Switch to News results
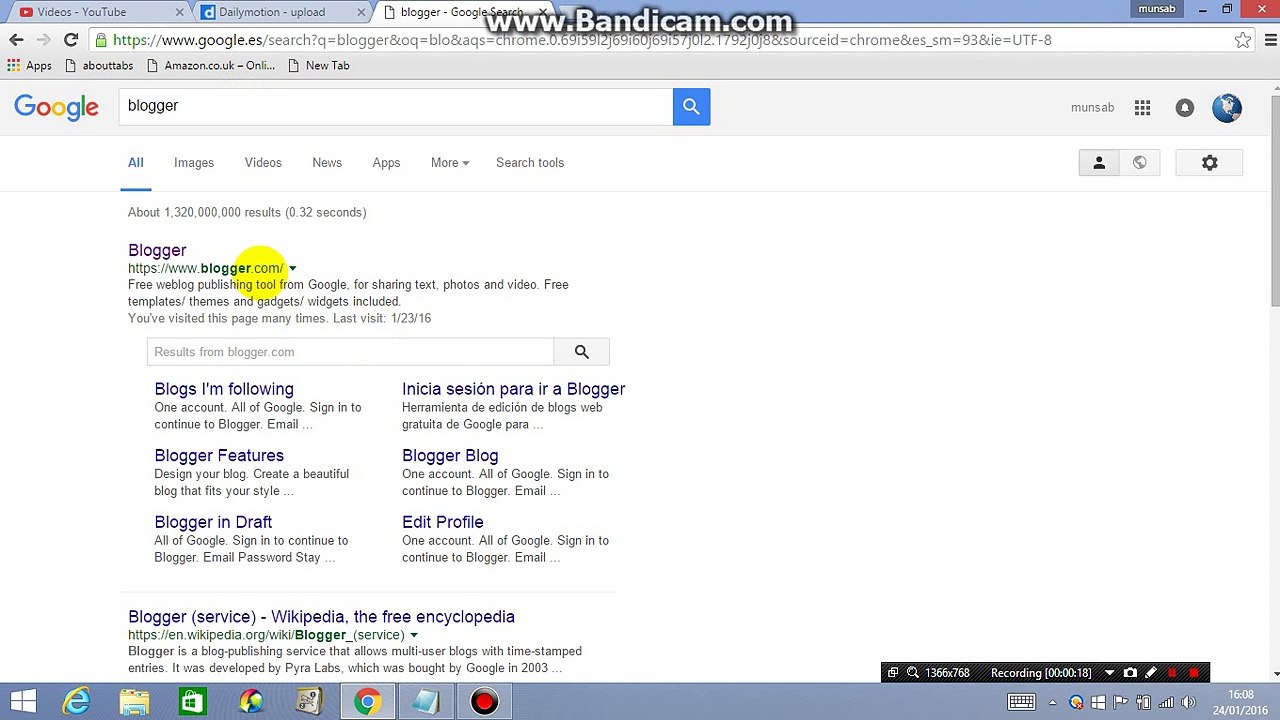 tap(327, 163)
